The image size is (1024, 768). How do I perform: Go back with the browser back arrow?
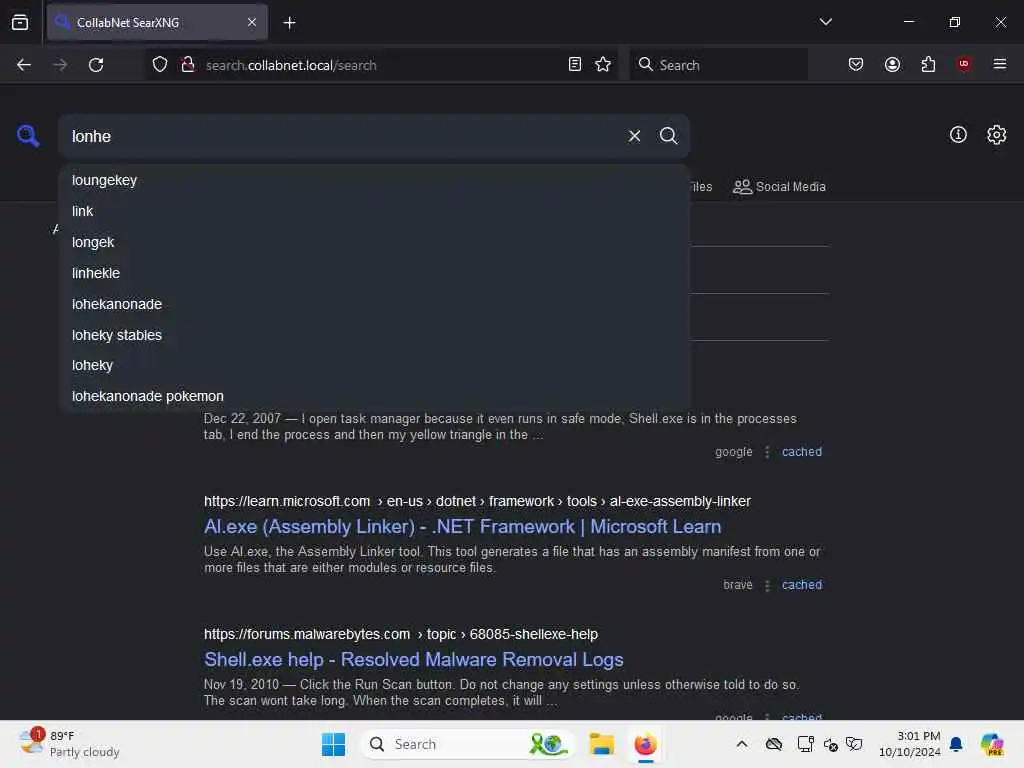pos(24,65)
